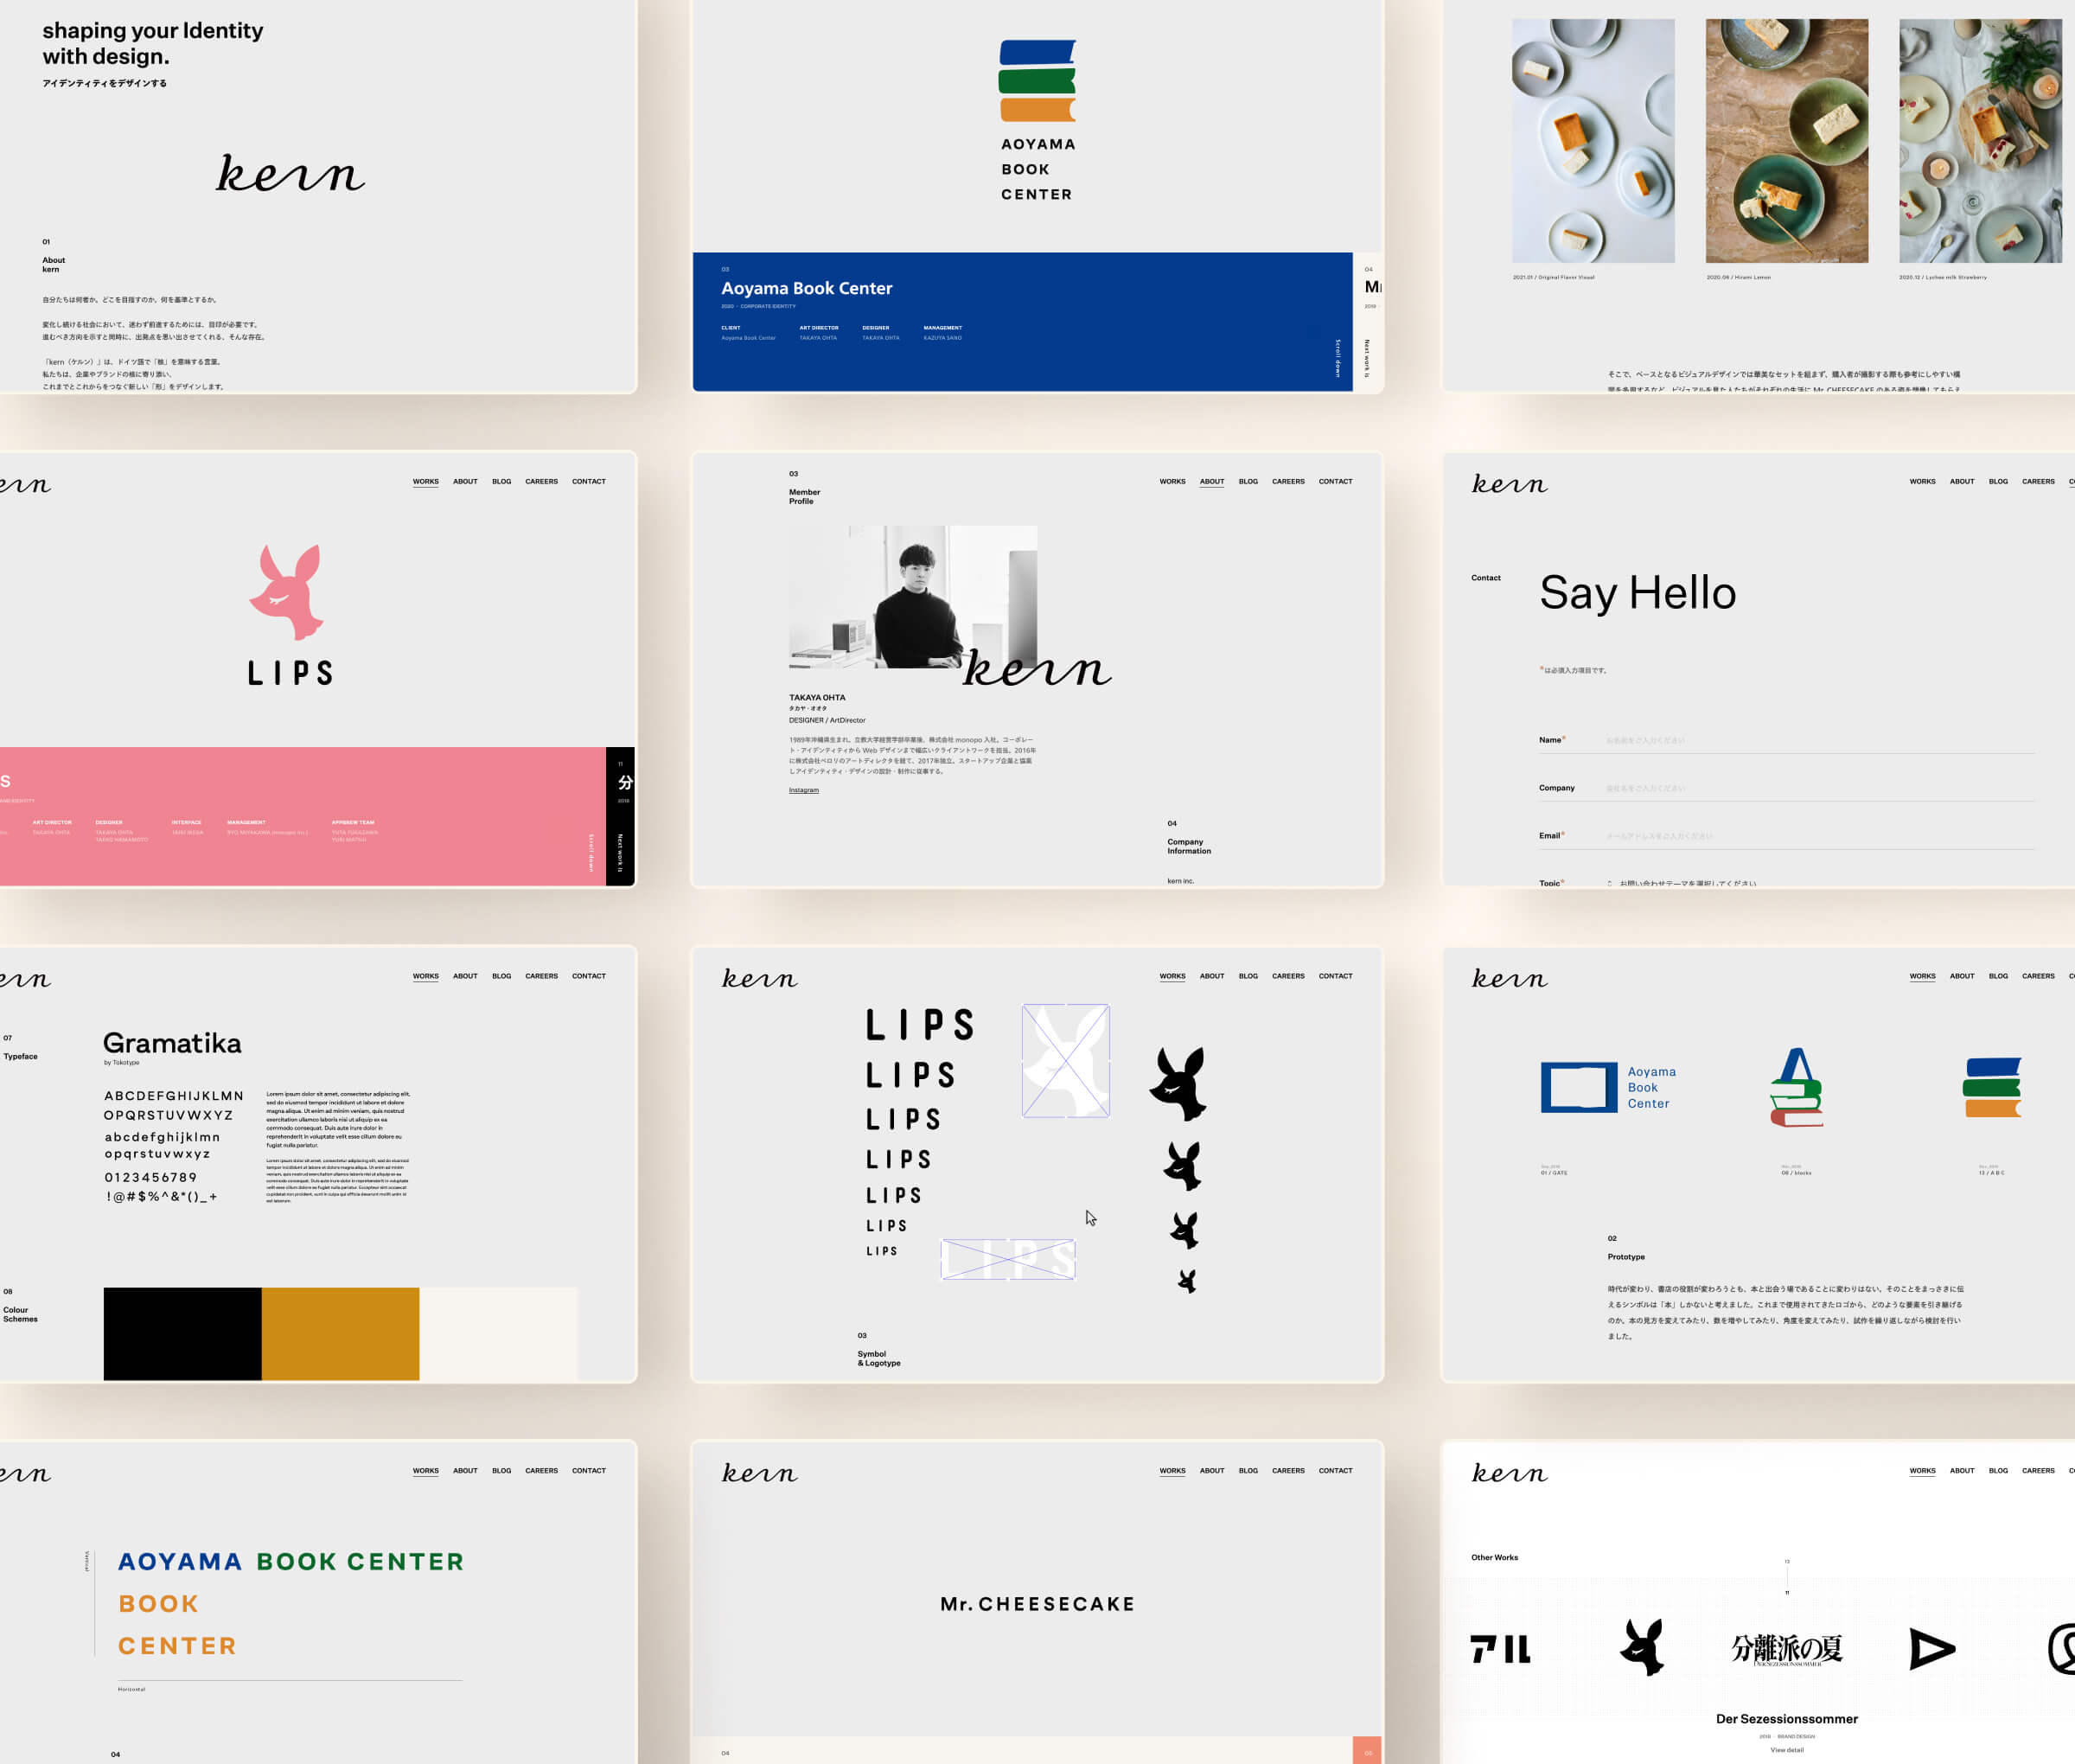
Task: Click the Gramatika typeface heading
Action: pos(172,1044)
